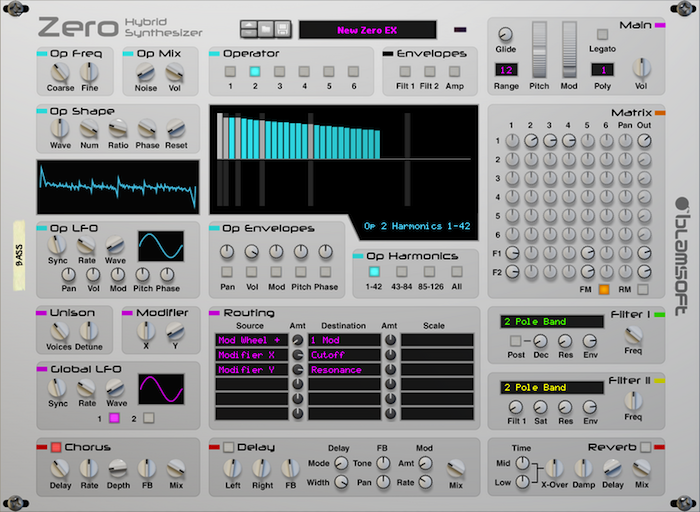Click the Modifier X knob
Screen dimensions: 700x512
tap(146, 331)
